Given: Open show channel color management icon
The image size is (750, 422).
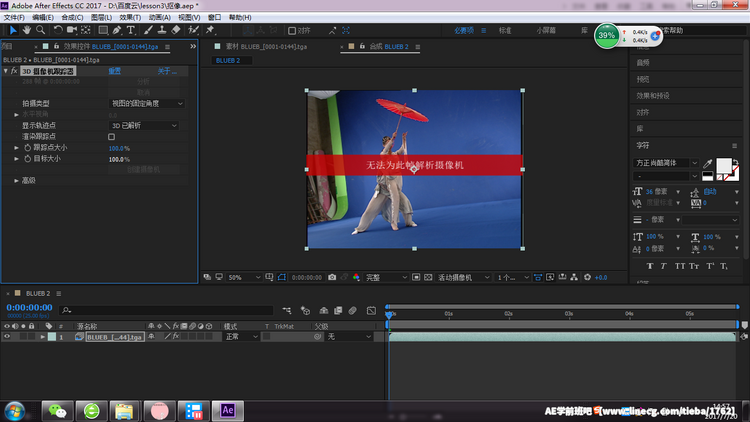Looking at the screenshot, I should click(356, 278).
